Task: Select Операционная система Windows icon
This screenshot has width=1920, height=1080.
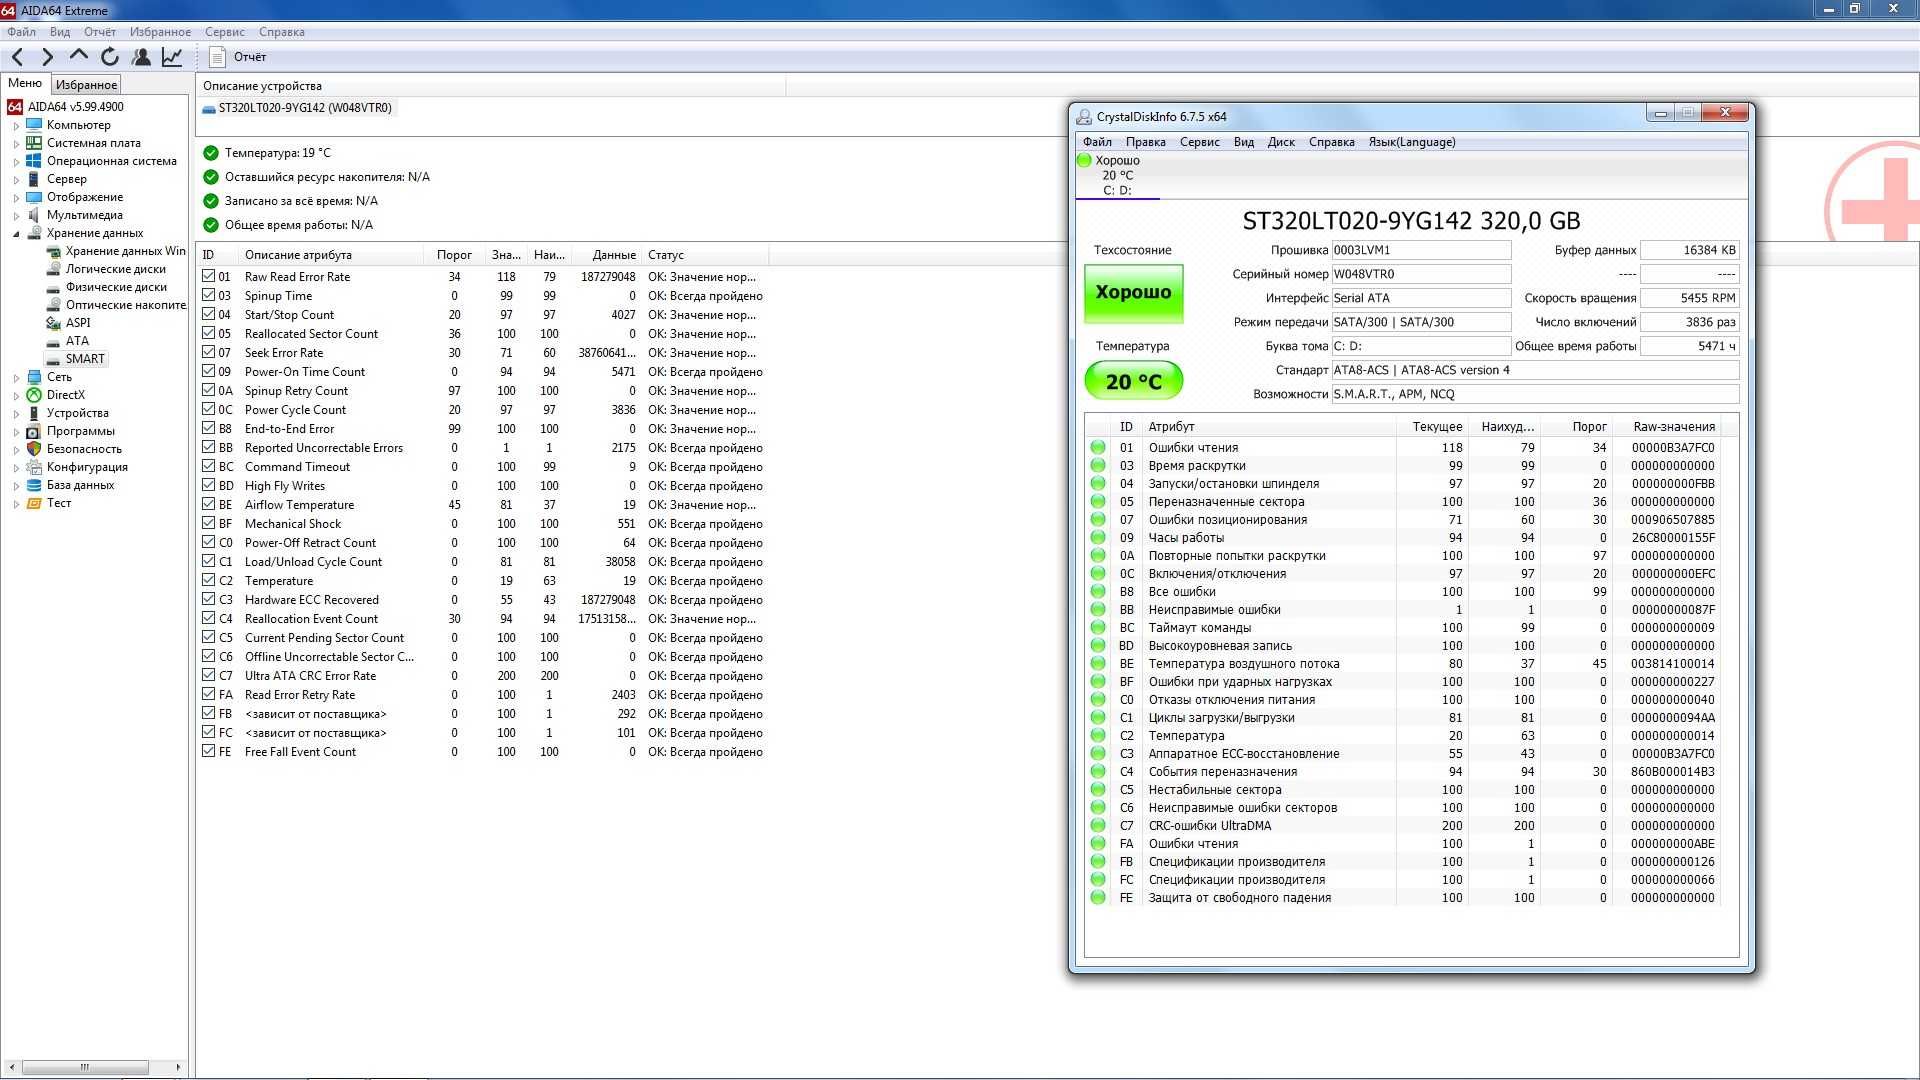Action: coord(34,161)
